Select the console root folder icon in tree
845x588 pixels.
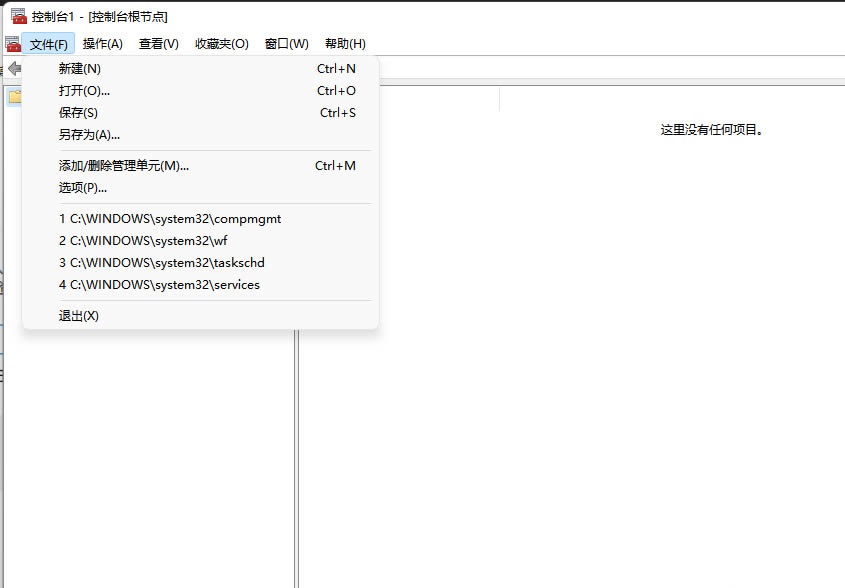tap(14, 97)
